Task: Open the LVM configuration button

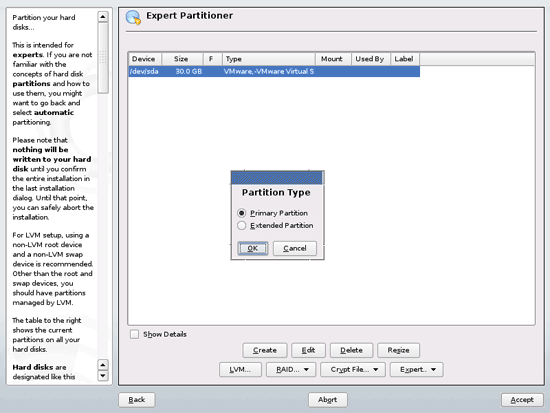Action: coord(240,369)
